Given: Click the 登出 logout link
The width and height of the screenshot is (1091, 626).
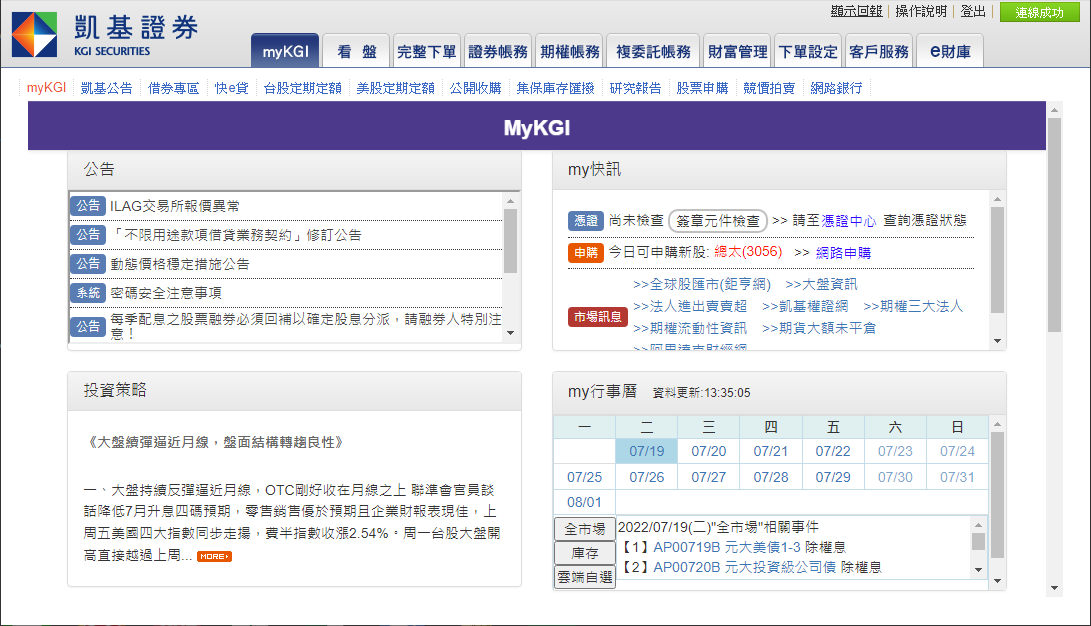Looking at the screenshot, I should click(x=972, y=11).
